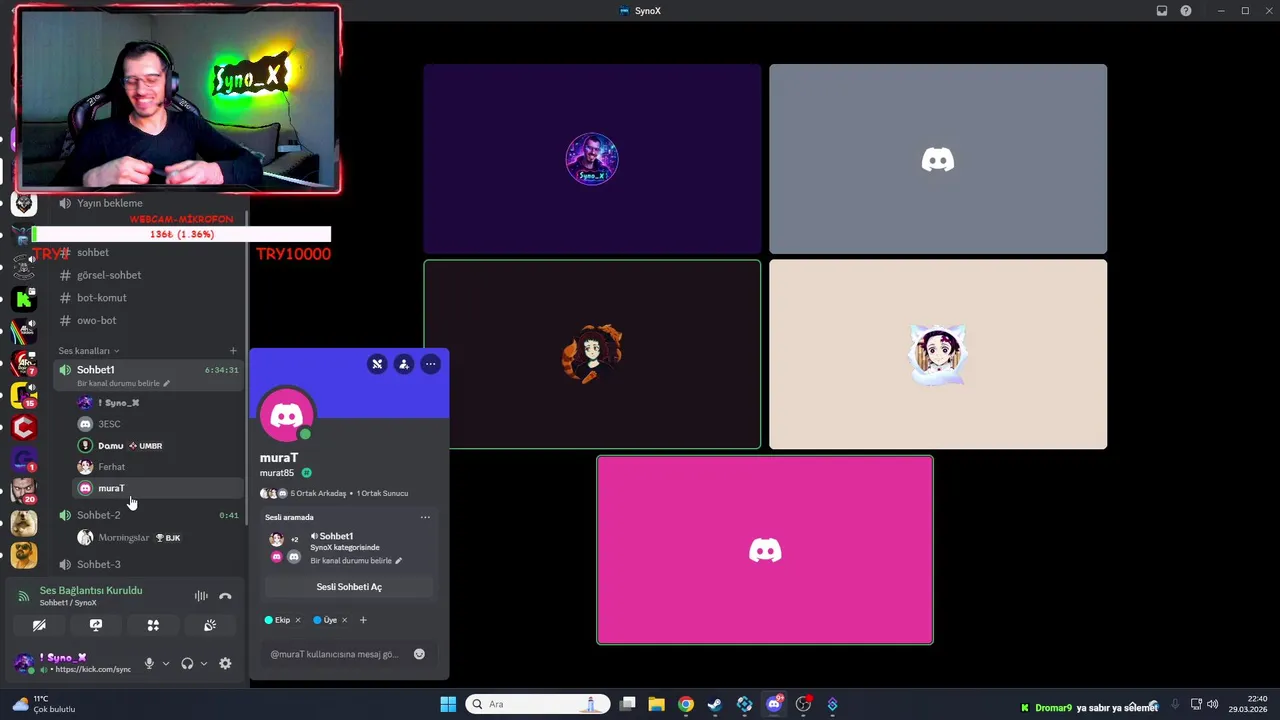The width and height of the screenshot is (1280, 720).
Task: Click the Ses Bağlantısı Kuruldu status text
Action: click(x=91, y=591)
